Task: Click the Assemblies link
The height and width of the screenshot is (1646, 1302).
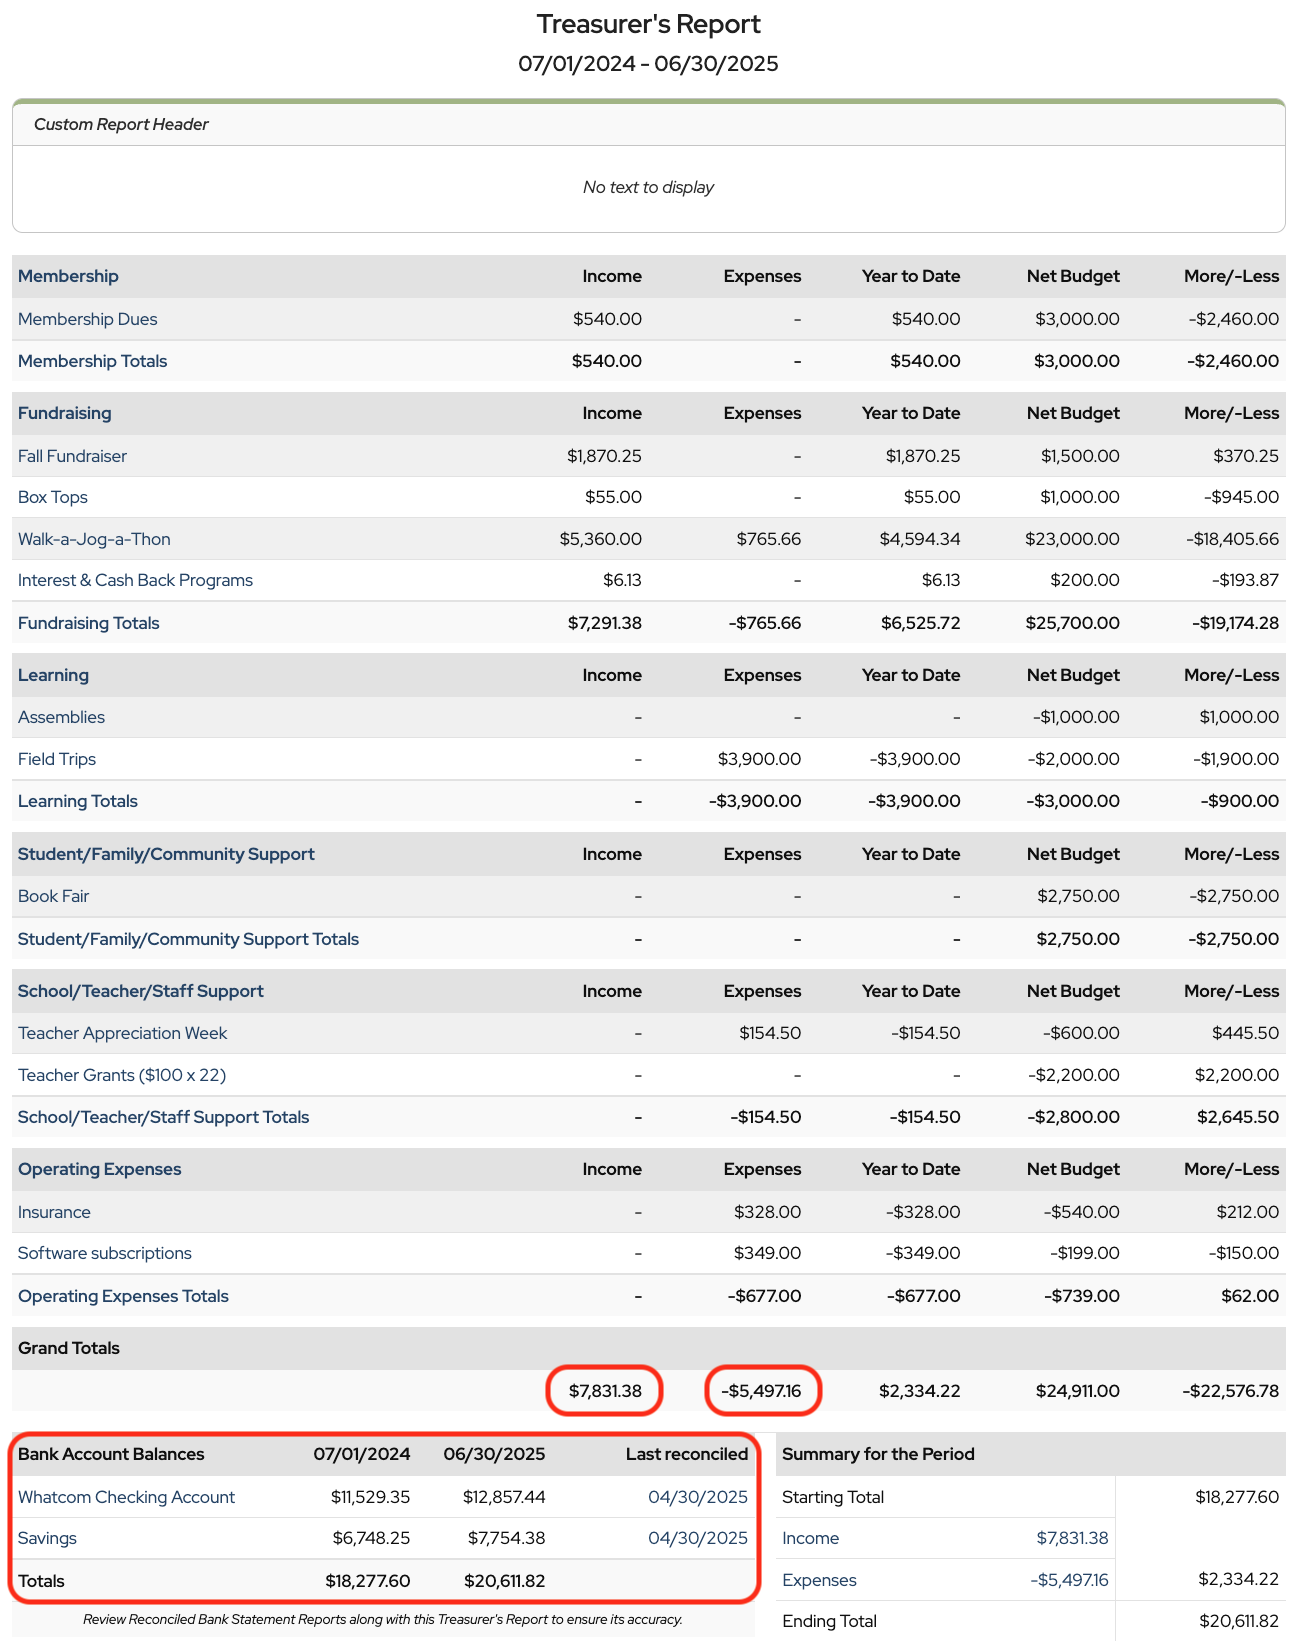Action: [x=61, y=717]
